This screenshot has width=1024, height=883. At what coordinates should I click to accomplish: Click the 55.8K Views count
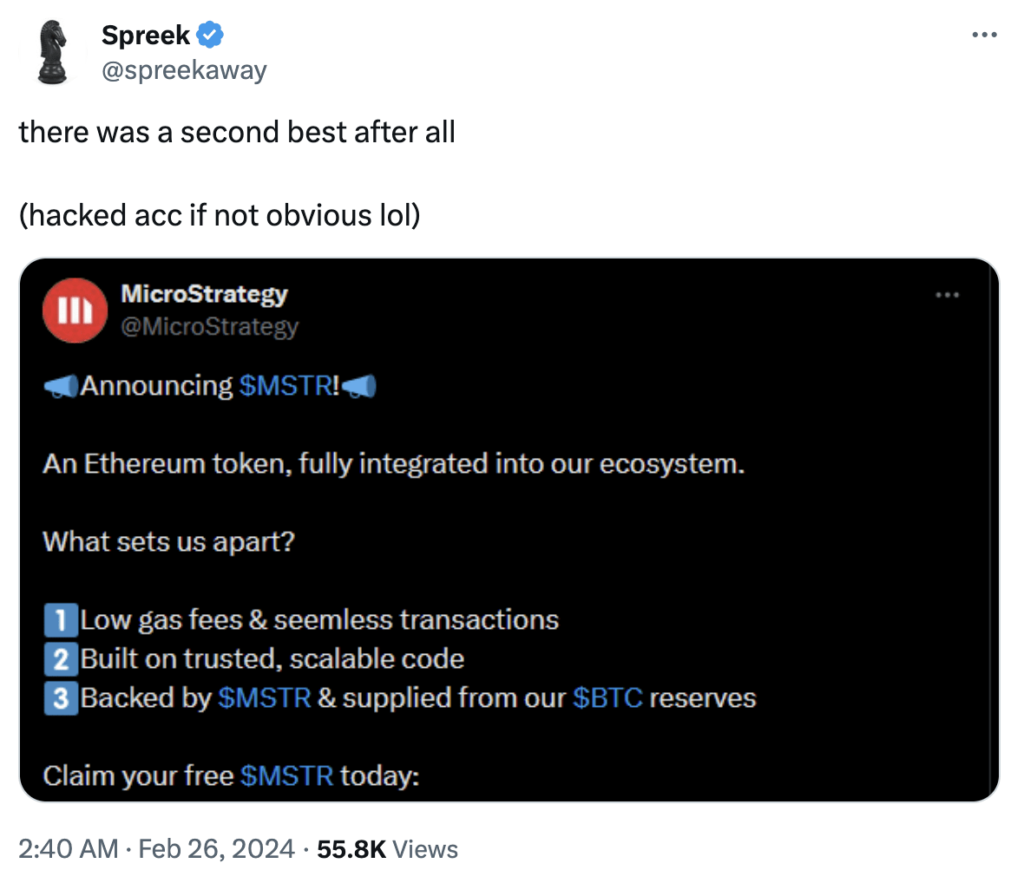(x=387, y=849)
